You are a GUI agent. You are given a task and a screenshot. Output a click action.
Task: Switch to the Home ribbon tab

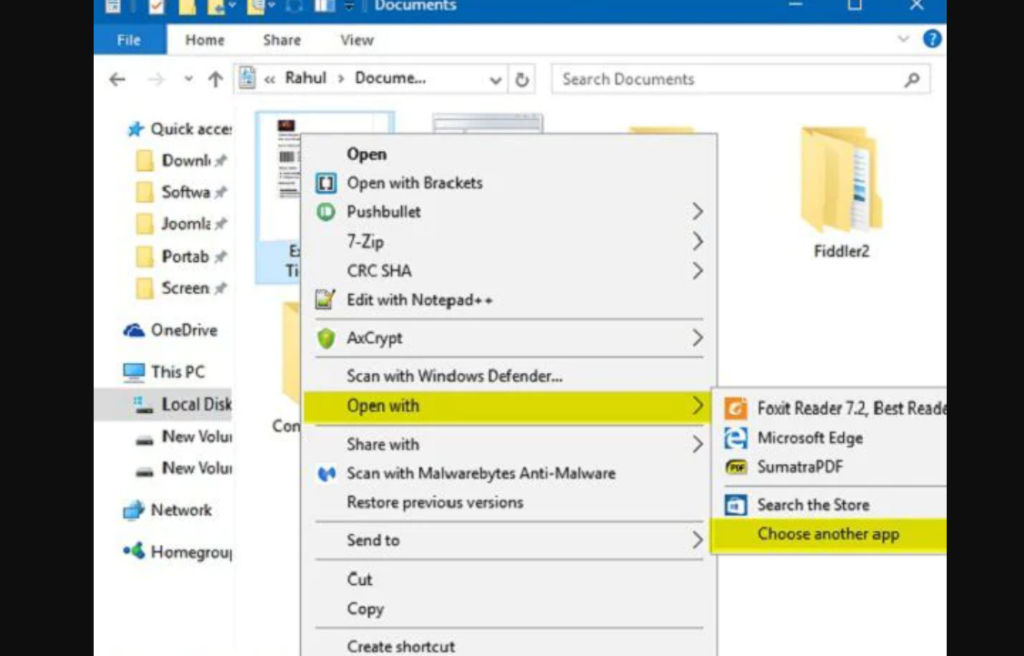204,40
